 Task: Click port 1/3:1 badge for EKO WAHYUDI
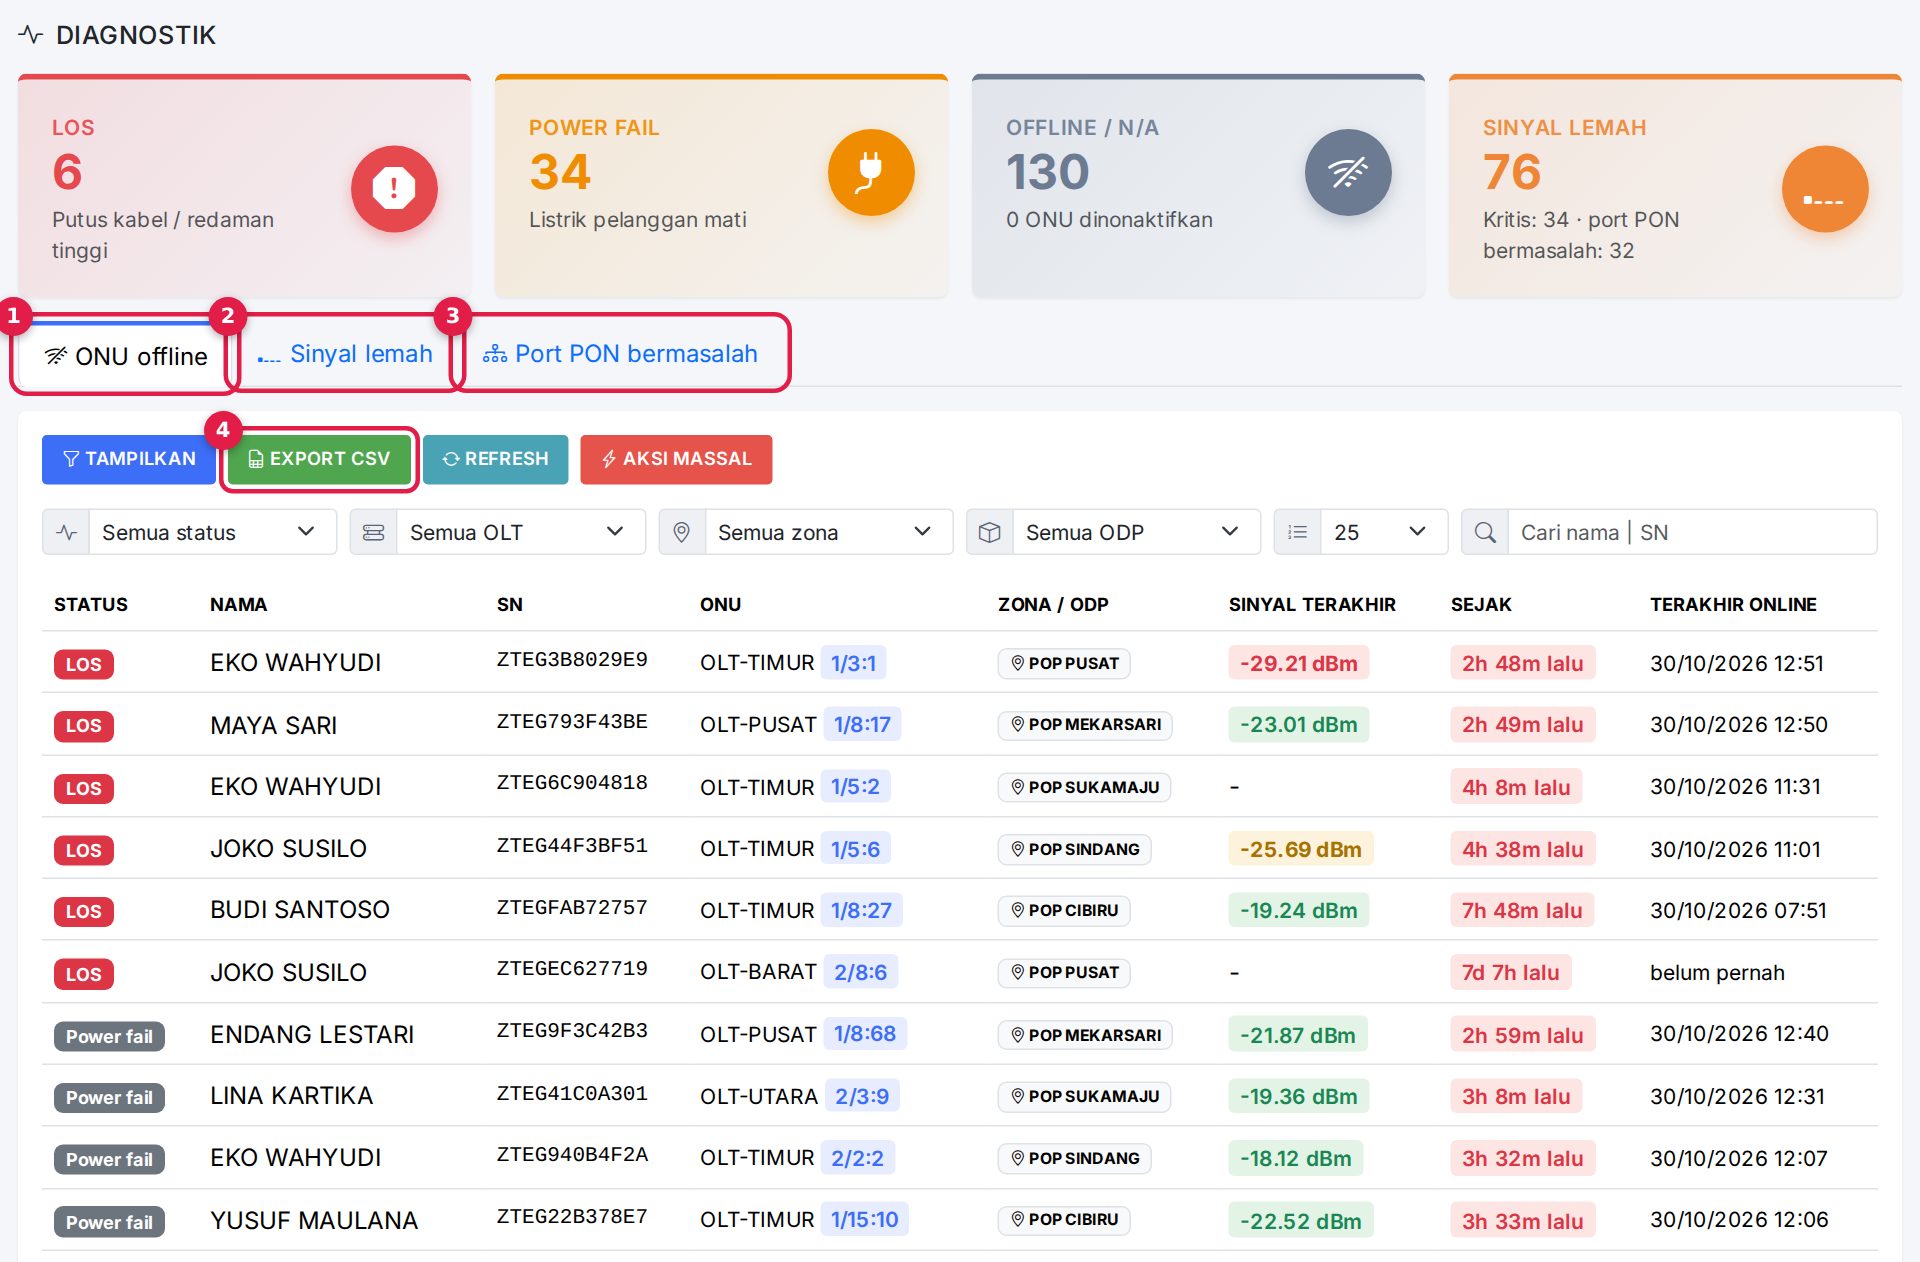click(x=853, y=663)
